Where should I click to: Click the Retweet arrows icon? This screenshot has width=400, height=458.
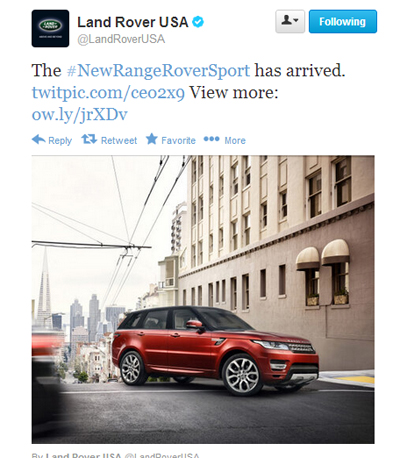(x=89, y=139)
